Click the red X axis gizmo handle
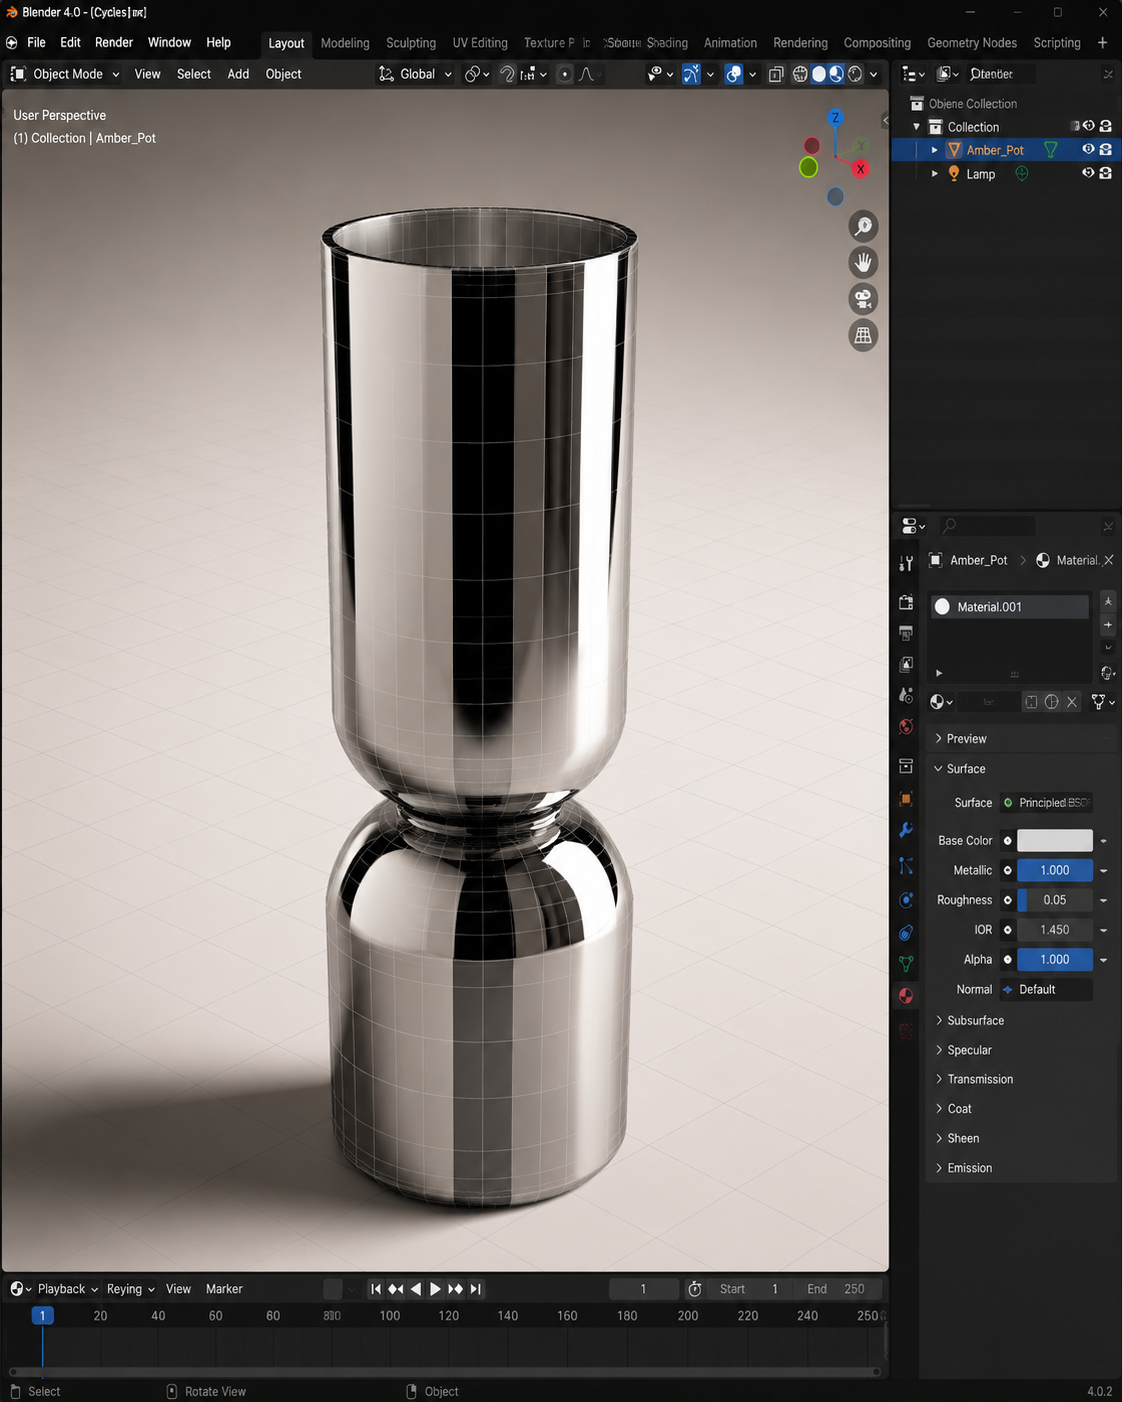 point(860,169)
